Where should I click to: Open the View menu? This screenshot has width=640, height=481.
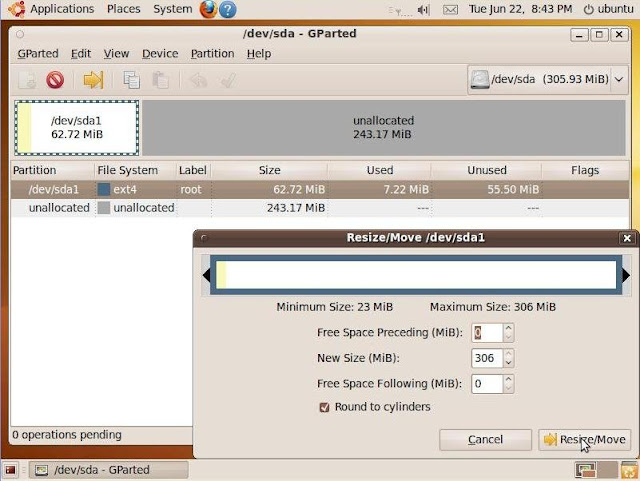[116, 53]
